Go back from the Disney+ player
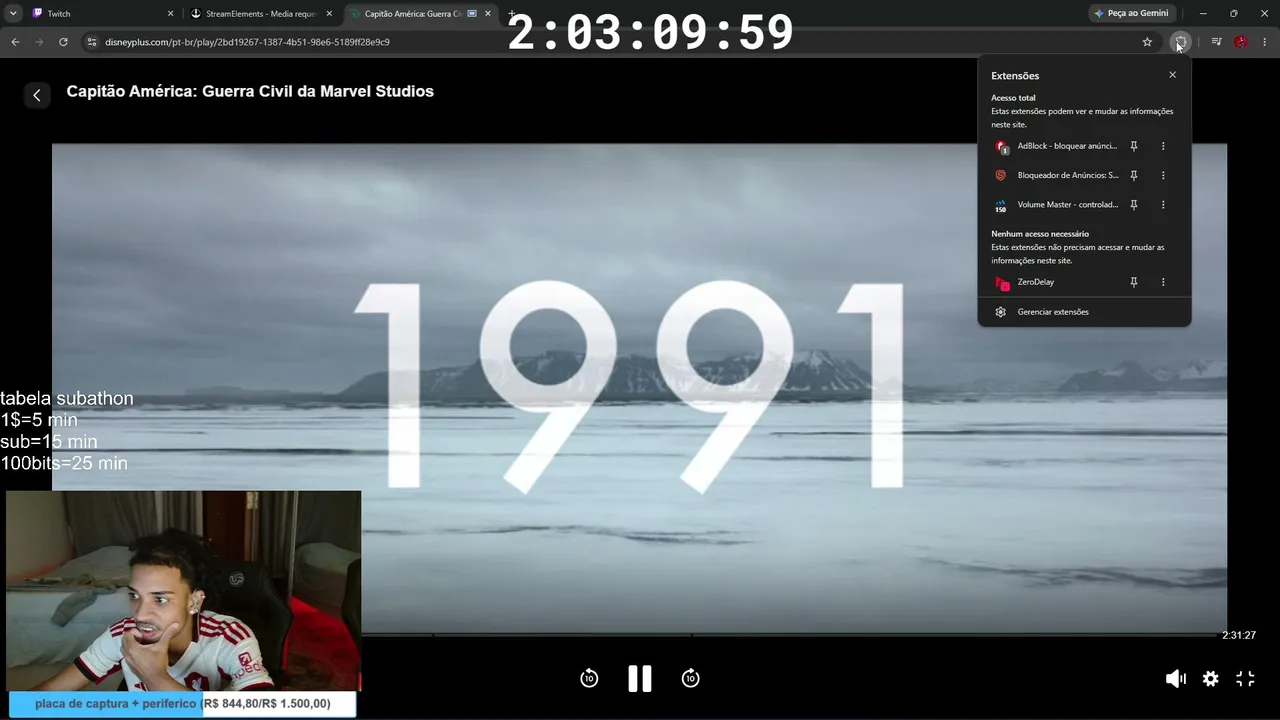The height and width of the screenshot is (720, 1280). click(x=37, y=95)
